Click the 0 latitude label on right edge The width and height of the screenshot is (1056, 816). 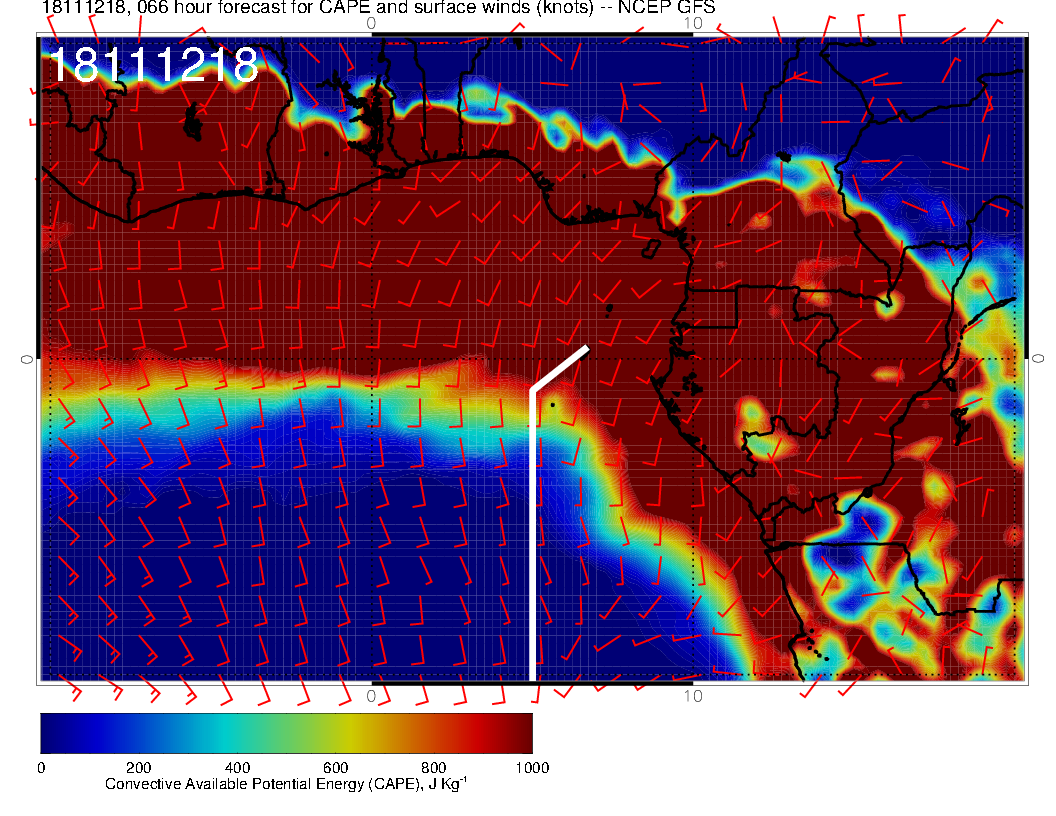1038,358
